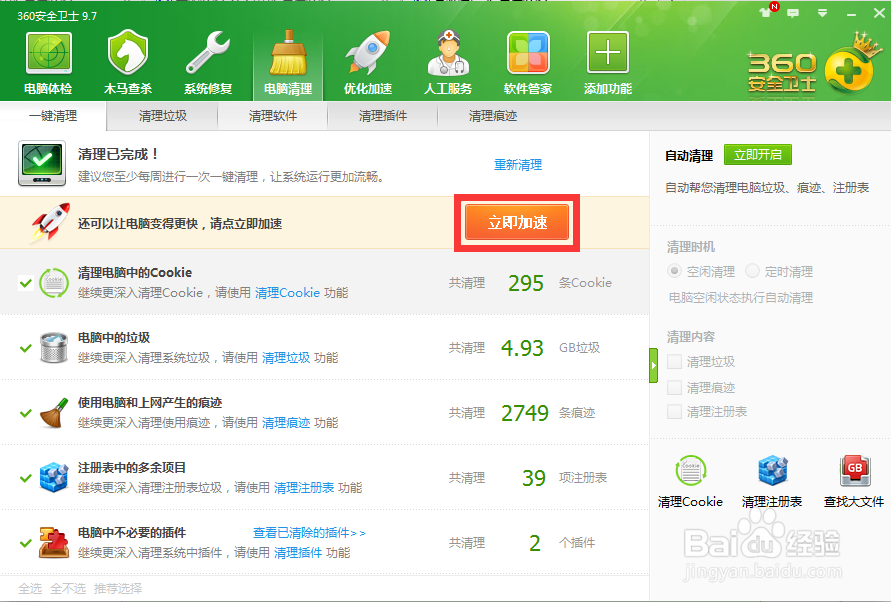Open 清理插件 link in plugin row

pyautogui.click(x=298, y=553)
